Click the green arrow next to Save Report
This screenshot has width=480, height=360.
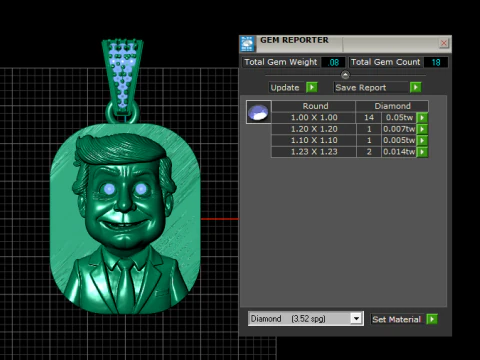(x=415, y=87)
